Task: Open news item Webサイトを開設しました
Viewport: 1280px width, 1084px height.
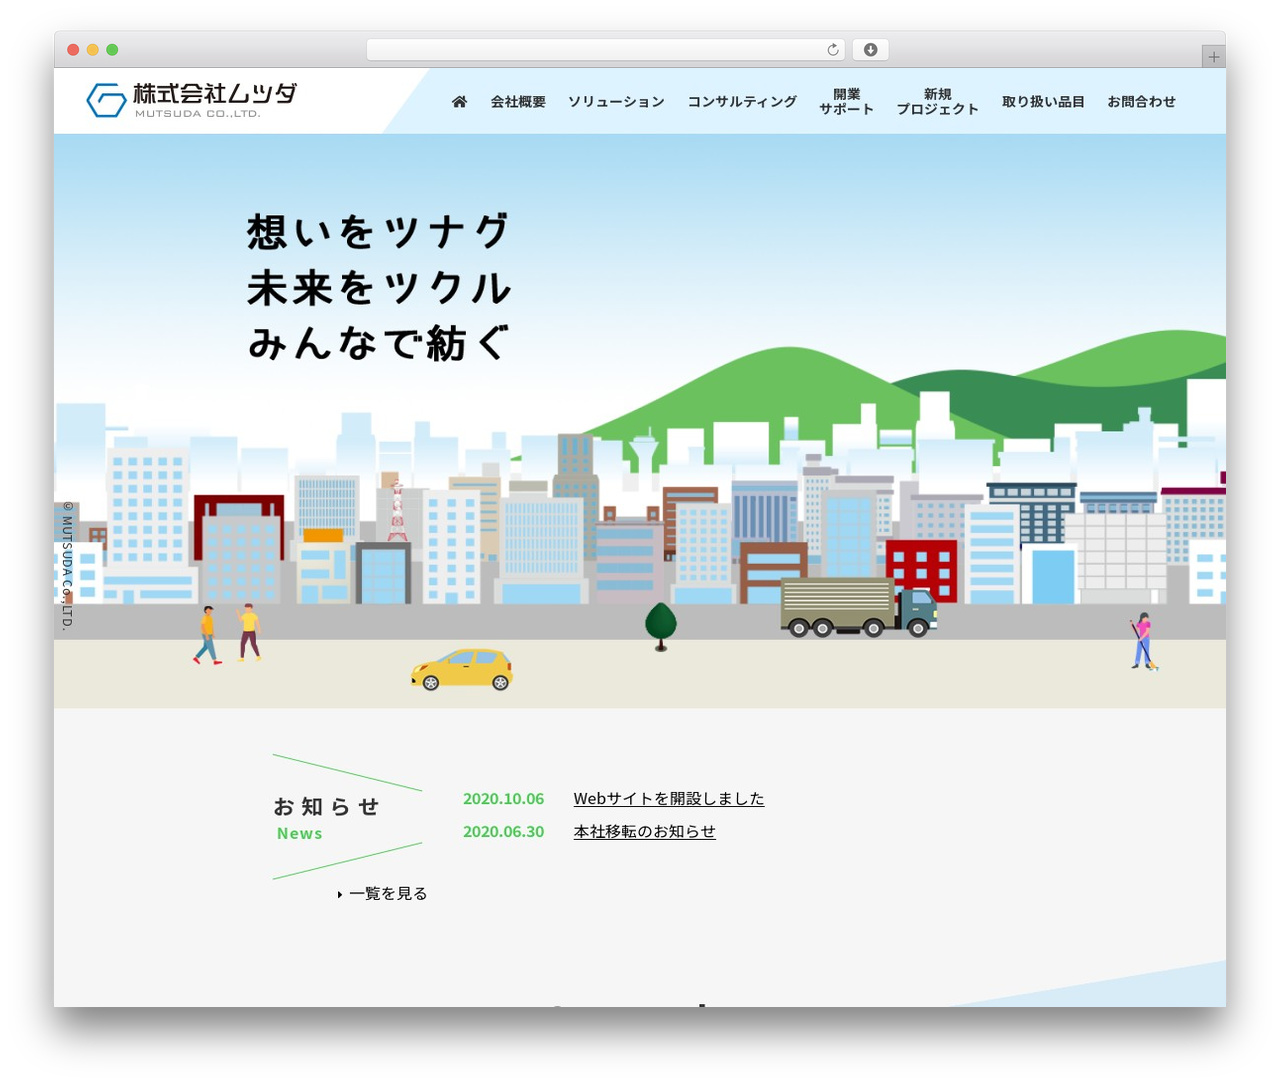Action: click(669, 799)
